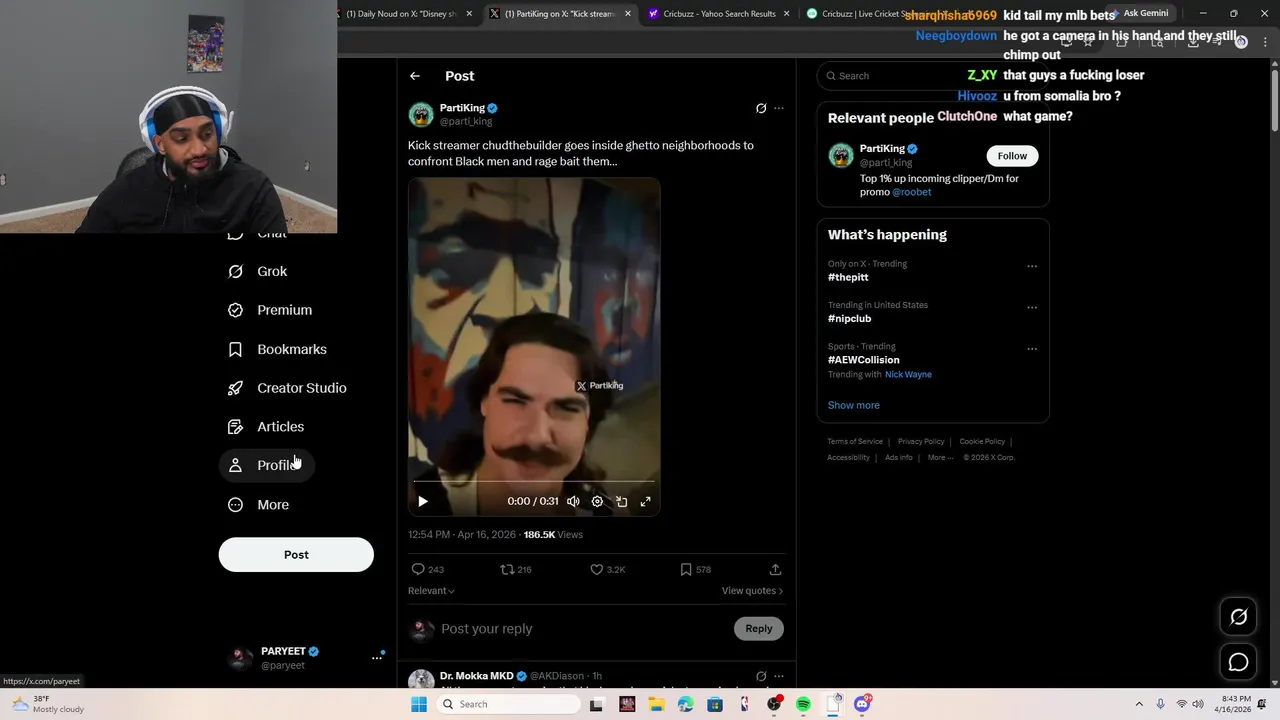Open File Explorer from the taskbar
Viewport: 1280px width, 720px height.
click(656, 704)
